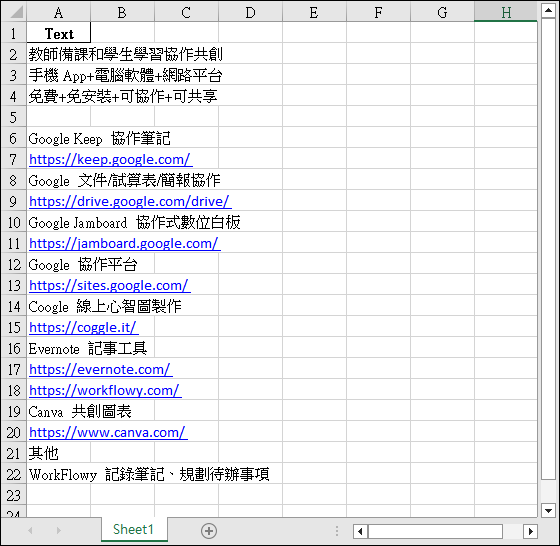
Task: Select column F header
Action: click(x=378, y=12)
